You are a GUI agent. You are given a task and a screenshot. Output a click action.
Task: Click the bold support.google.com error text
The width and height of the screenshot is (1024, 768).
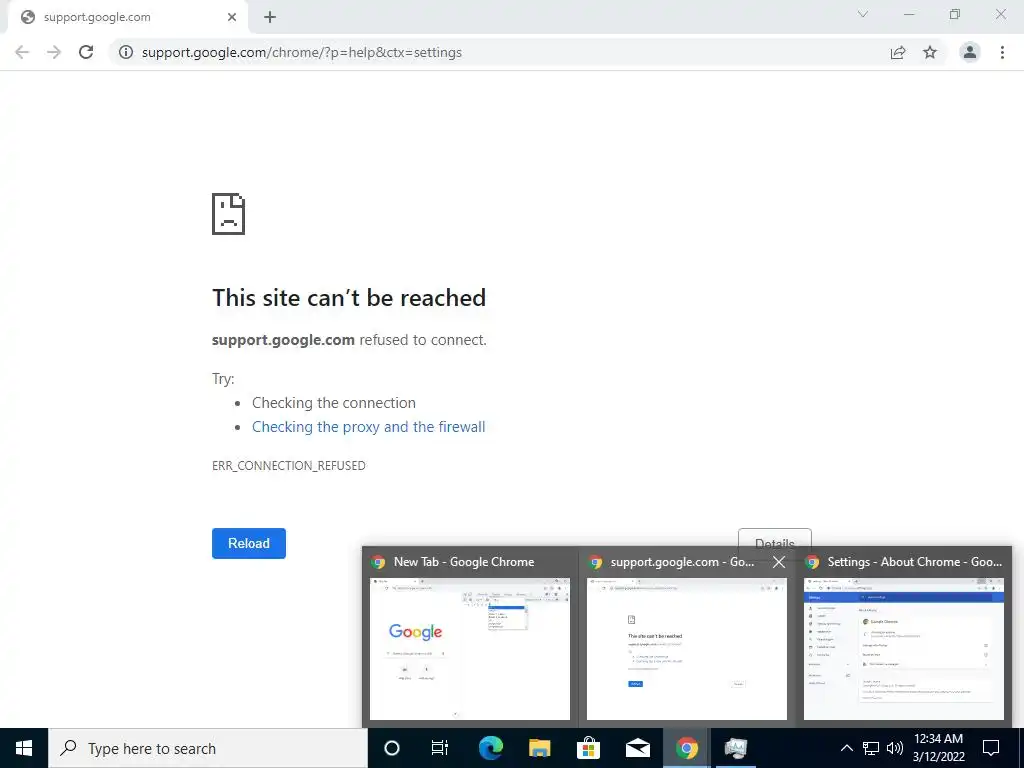tap(283, 340)
